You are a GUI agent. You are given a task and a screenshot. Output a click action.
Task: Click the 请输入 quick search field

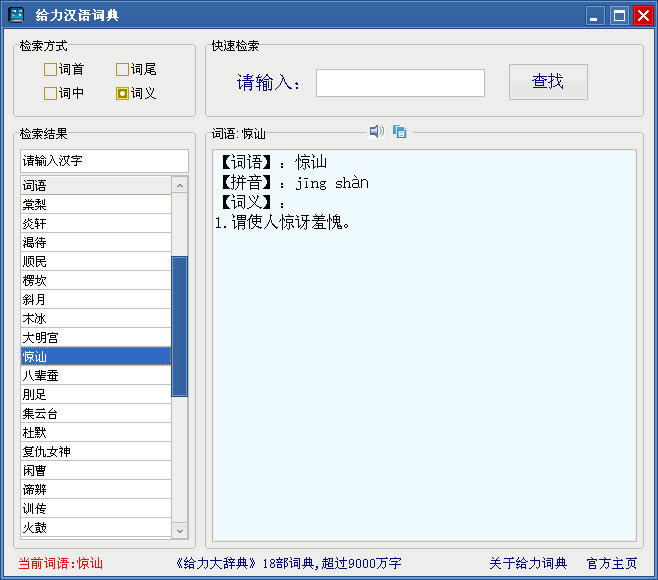400,83
